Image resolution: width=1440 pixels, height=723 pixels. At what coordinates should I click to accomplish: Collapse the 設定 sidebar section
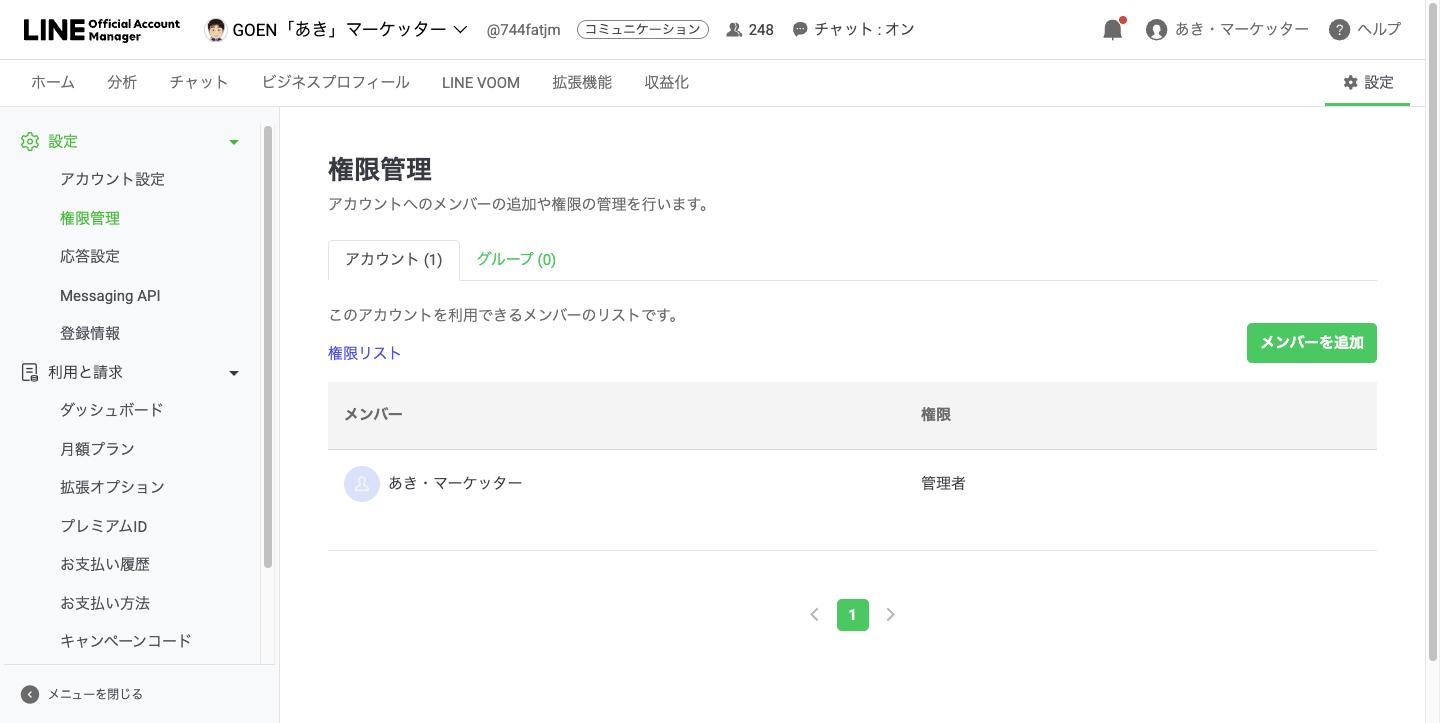coord(234,142)
